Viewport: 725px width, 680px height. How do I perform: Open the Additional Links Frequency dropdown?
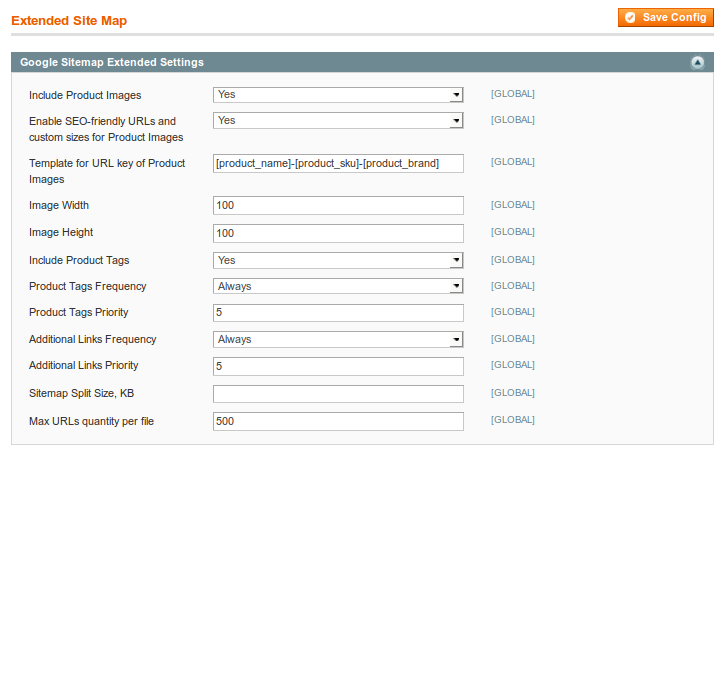coord(338,339)
